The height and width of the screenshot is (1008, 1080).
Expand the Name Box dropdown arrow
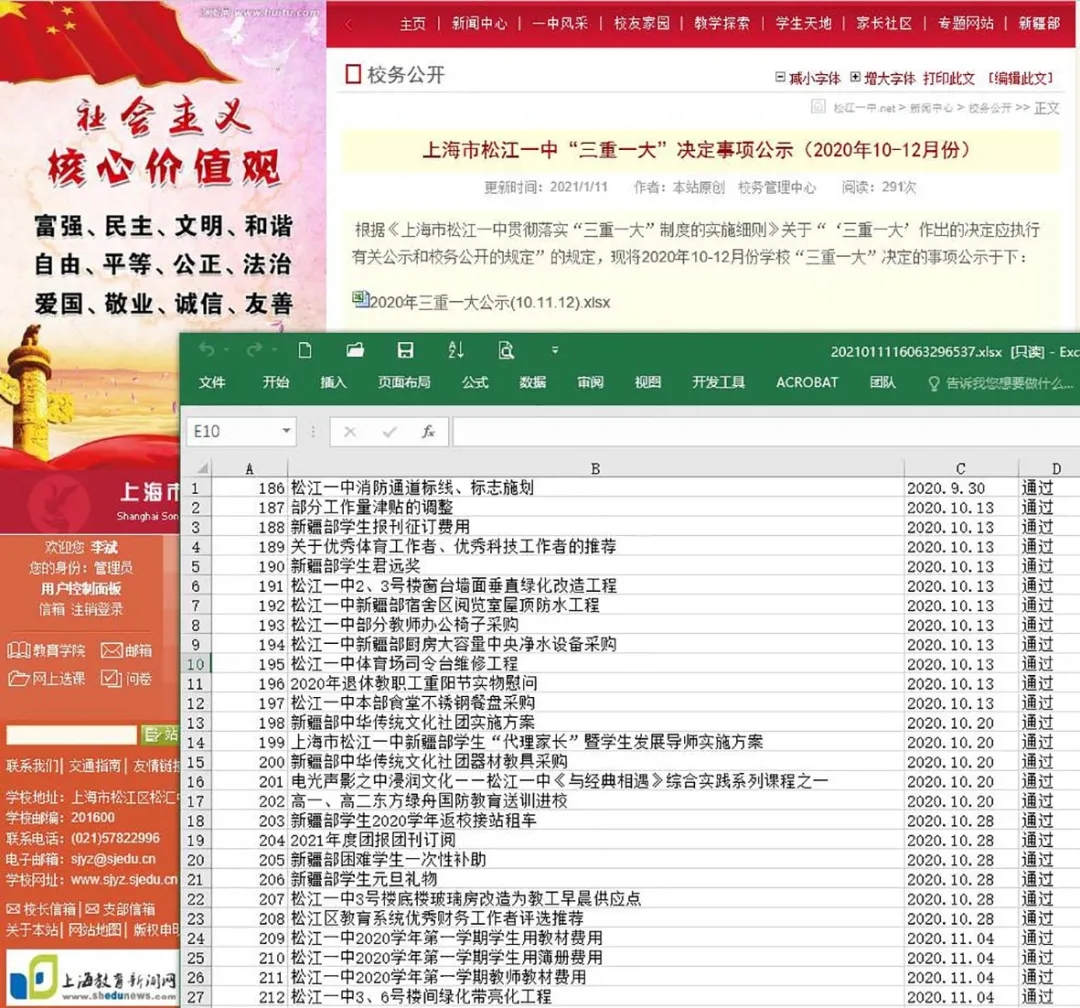click(x=286, y=431)
